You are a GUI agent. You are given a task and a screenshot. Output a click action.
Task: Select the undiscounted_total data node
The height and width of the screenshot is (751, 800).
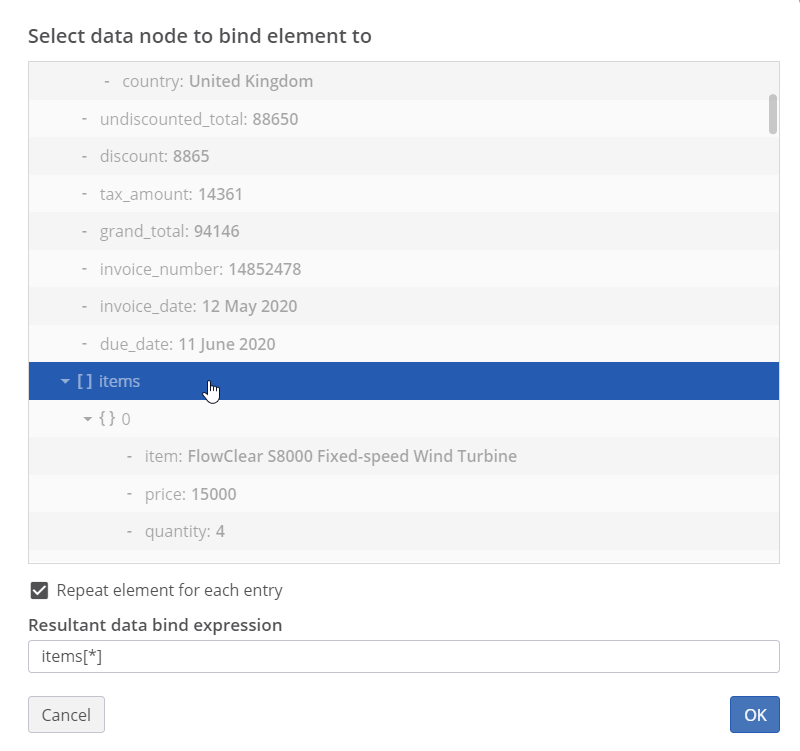pos(198,119)
